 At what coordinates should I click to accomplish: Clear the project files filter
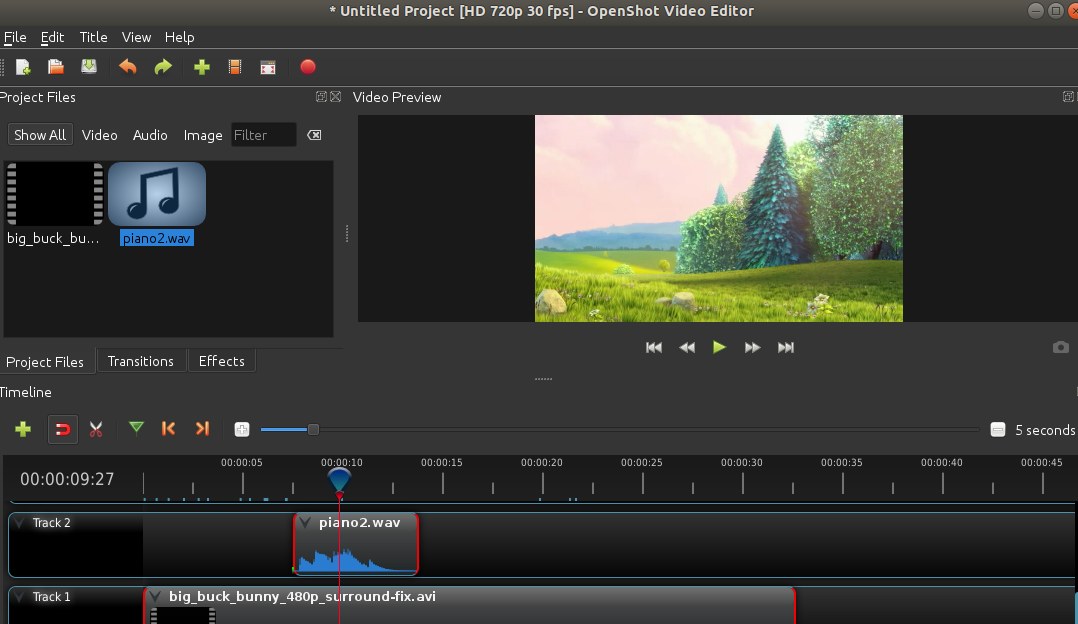[314, 135]
